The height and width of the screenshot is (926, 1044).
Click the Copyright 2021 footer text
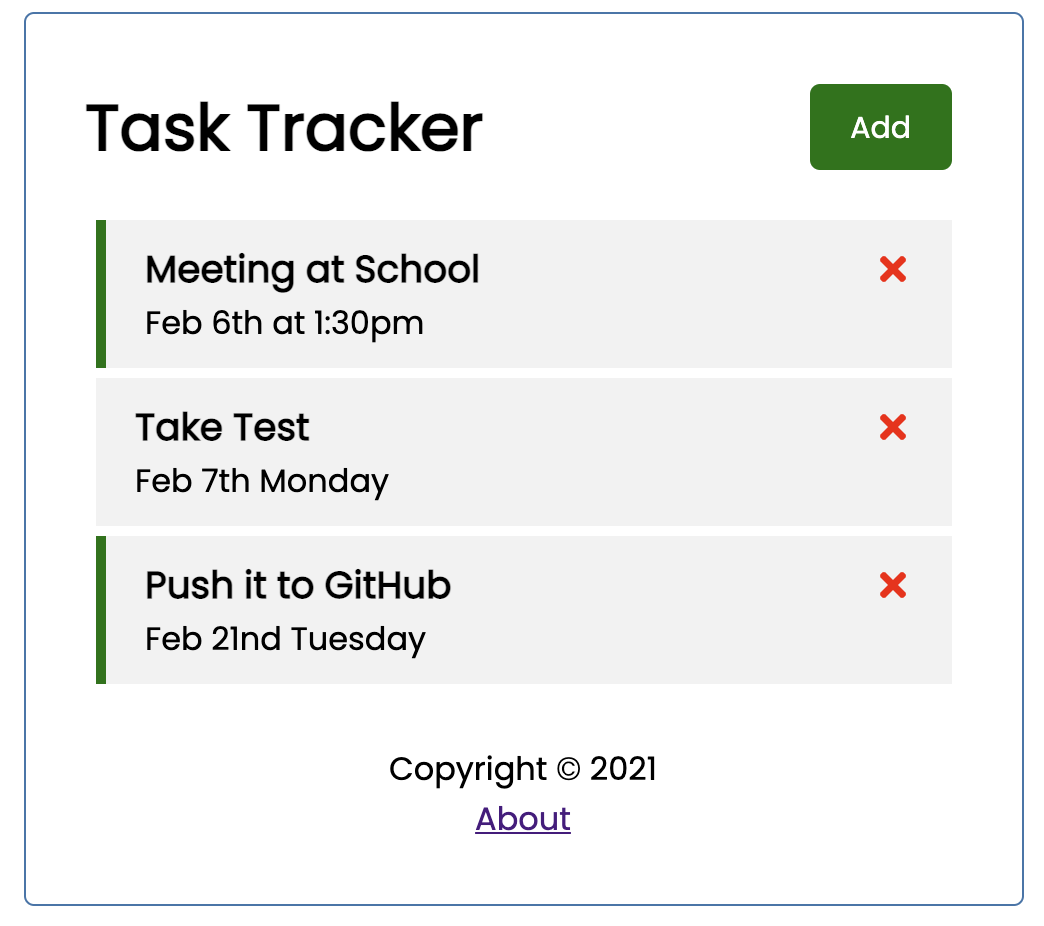pyautogui.click(x=523, y=769)
